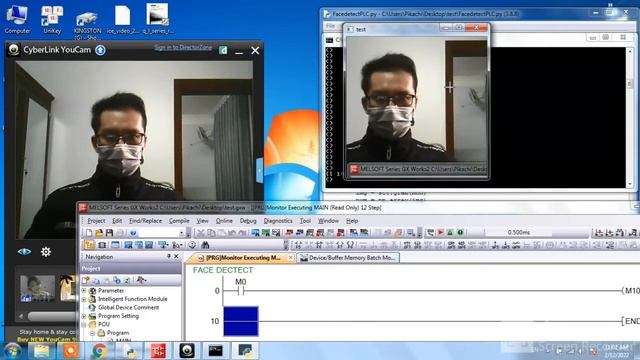Click the new data icon in Project panel
The height and width of the screenshot is (360, 640).
(x=86, y=280)
